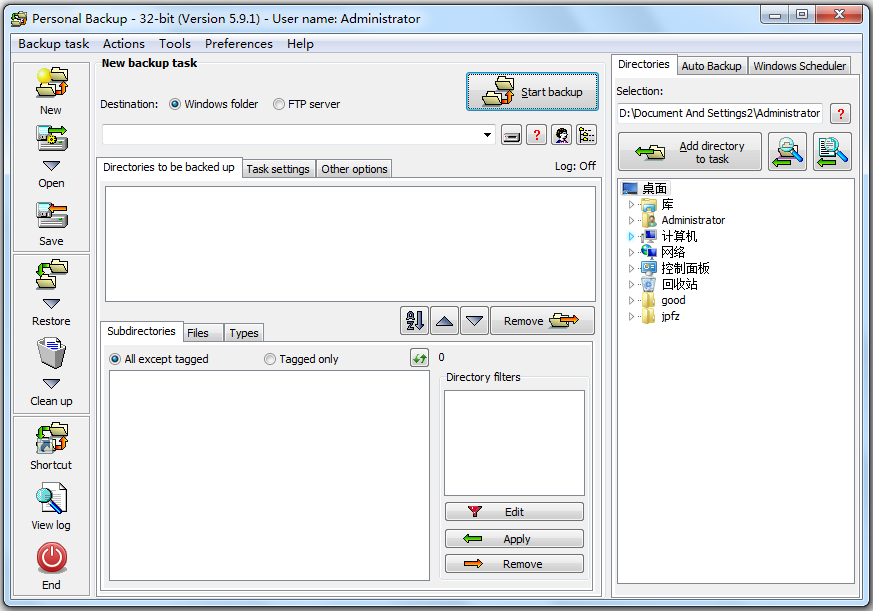Click the person icon near destination field
873x611 pixels.
tap(561, 135)
